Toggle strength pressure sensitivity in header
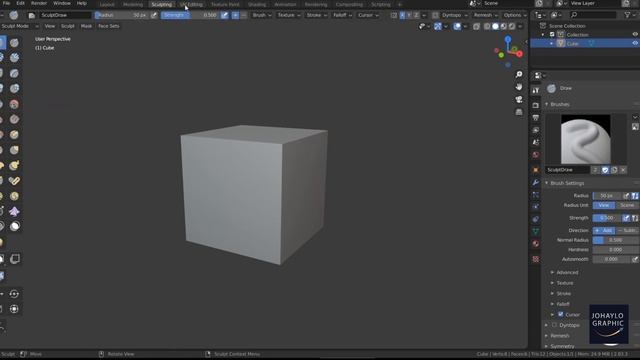Image resolution: width=640 pixels, height=360 pixels. (224, 15)
